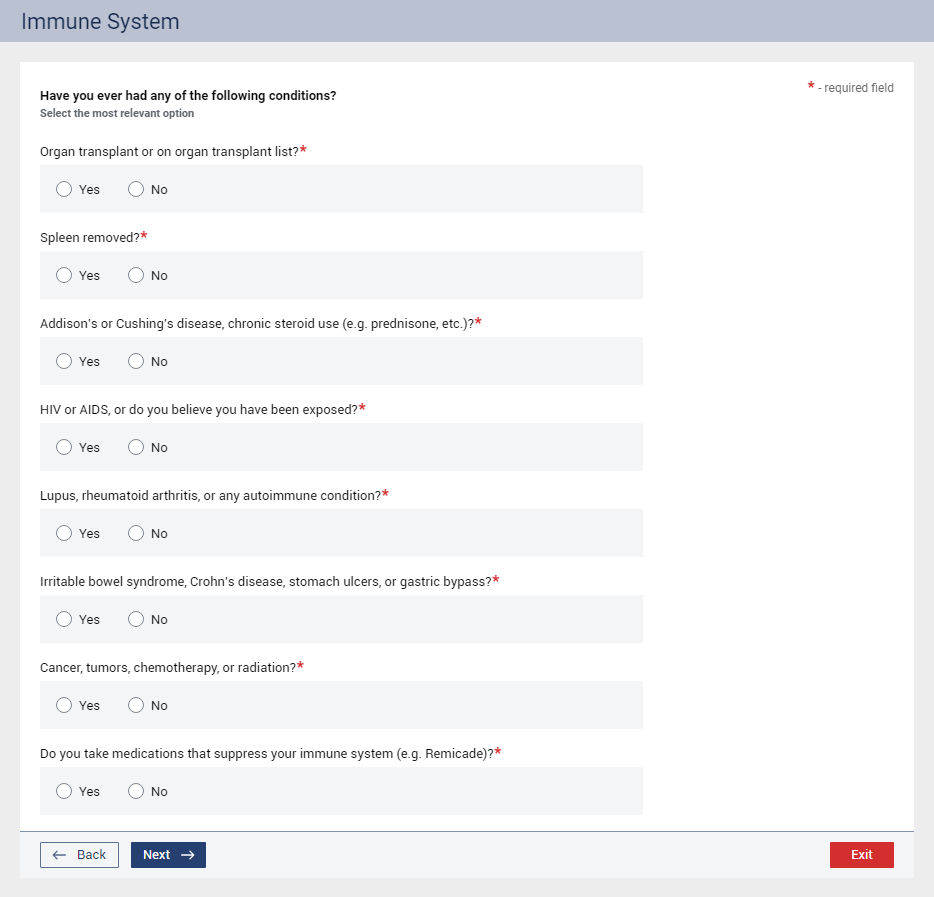Choose Yes for irritable bowel syndrome question
934x897 pixels.
click(x=64, y=619)
